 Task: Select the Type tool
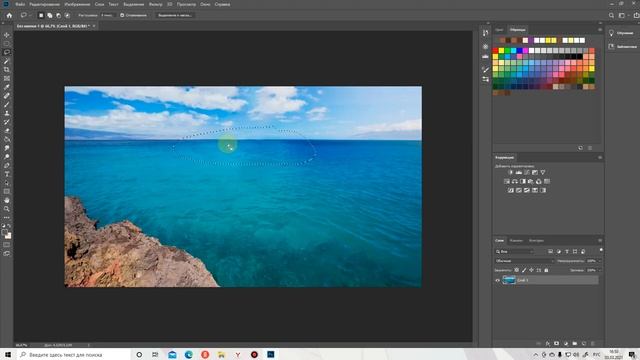tap(7, 174)
